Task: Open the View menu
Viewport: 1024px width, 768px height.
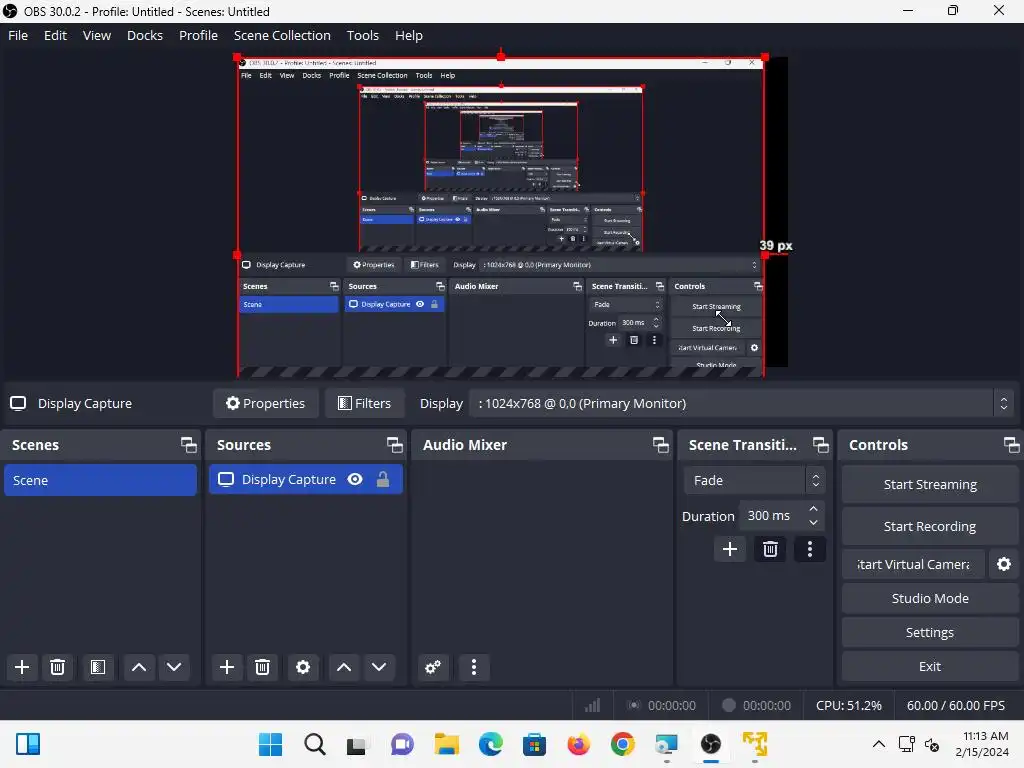Action: point(97,35)
